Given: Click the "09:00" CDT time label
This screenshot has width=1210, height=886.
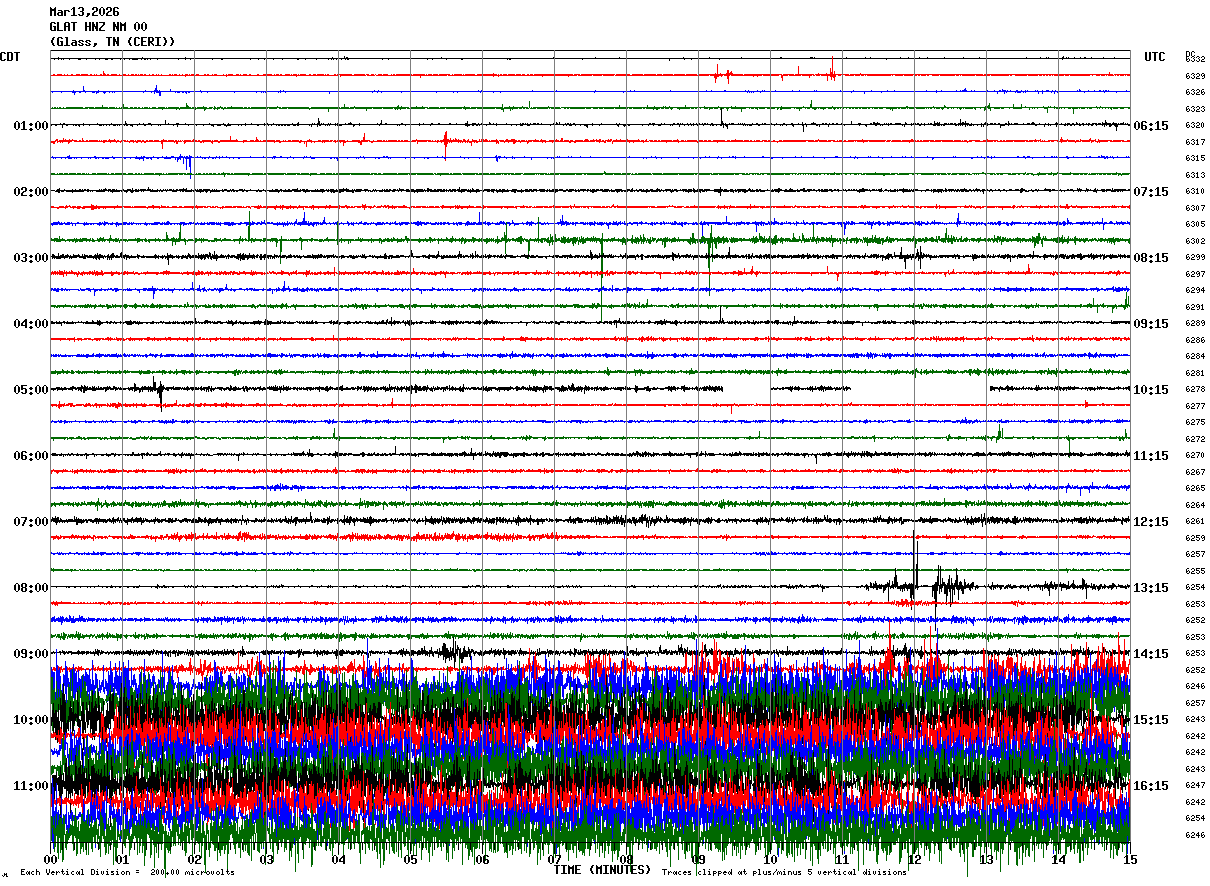Looking at the screenshot, I should coord(31,654).
